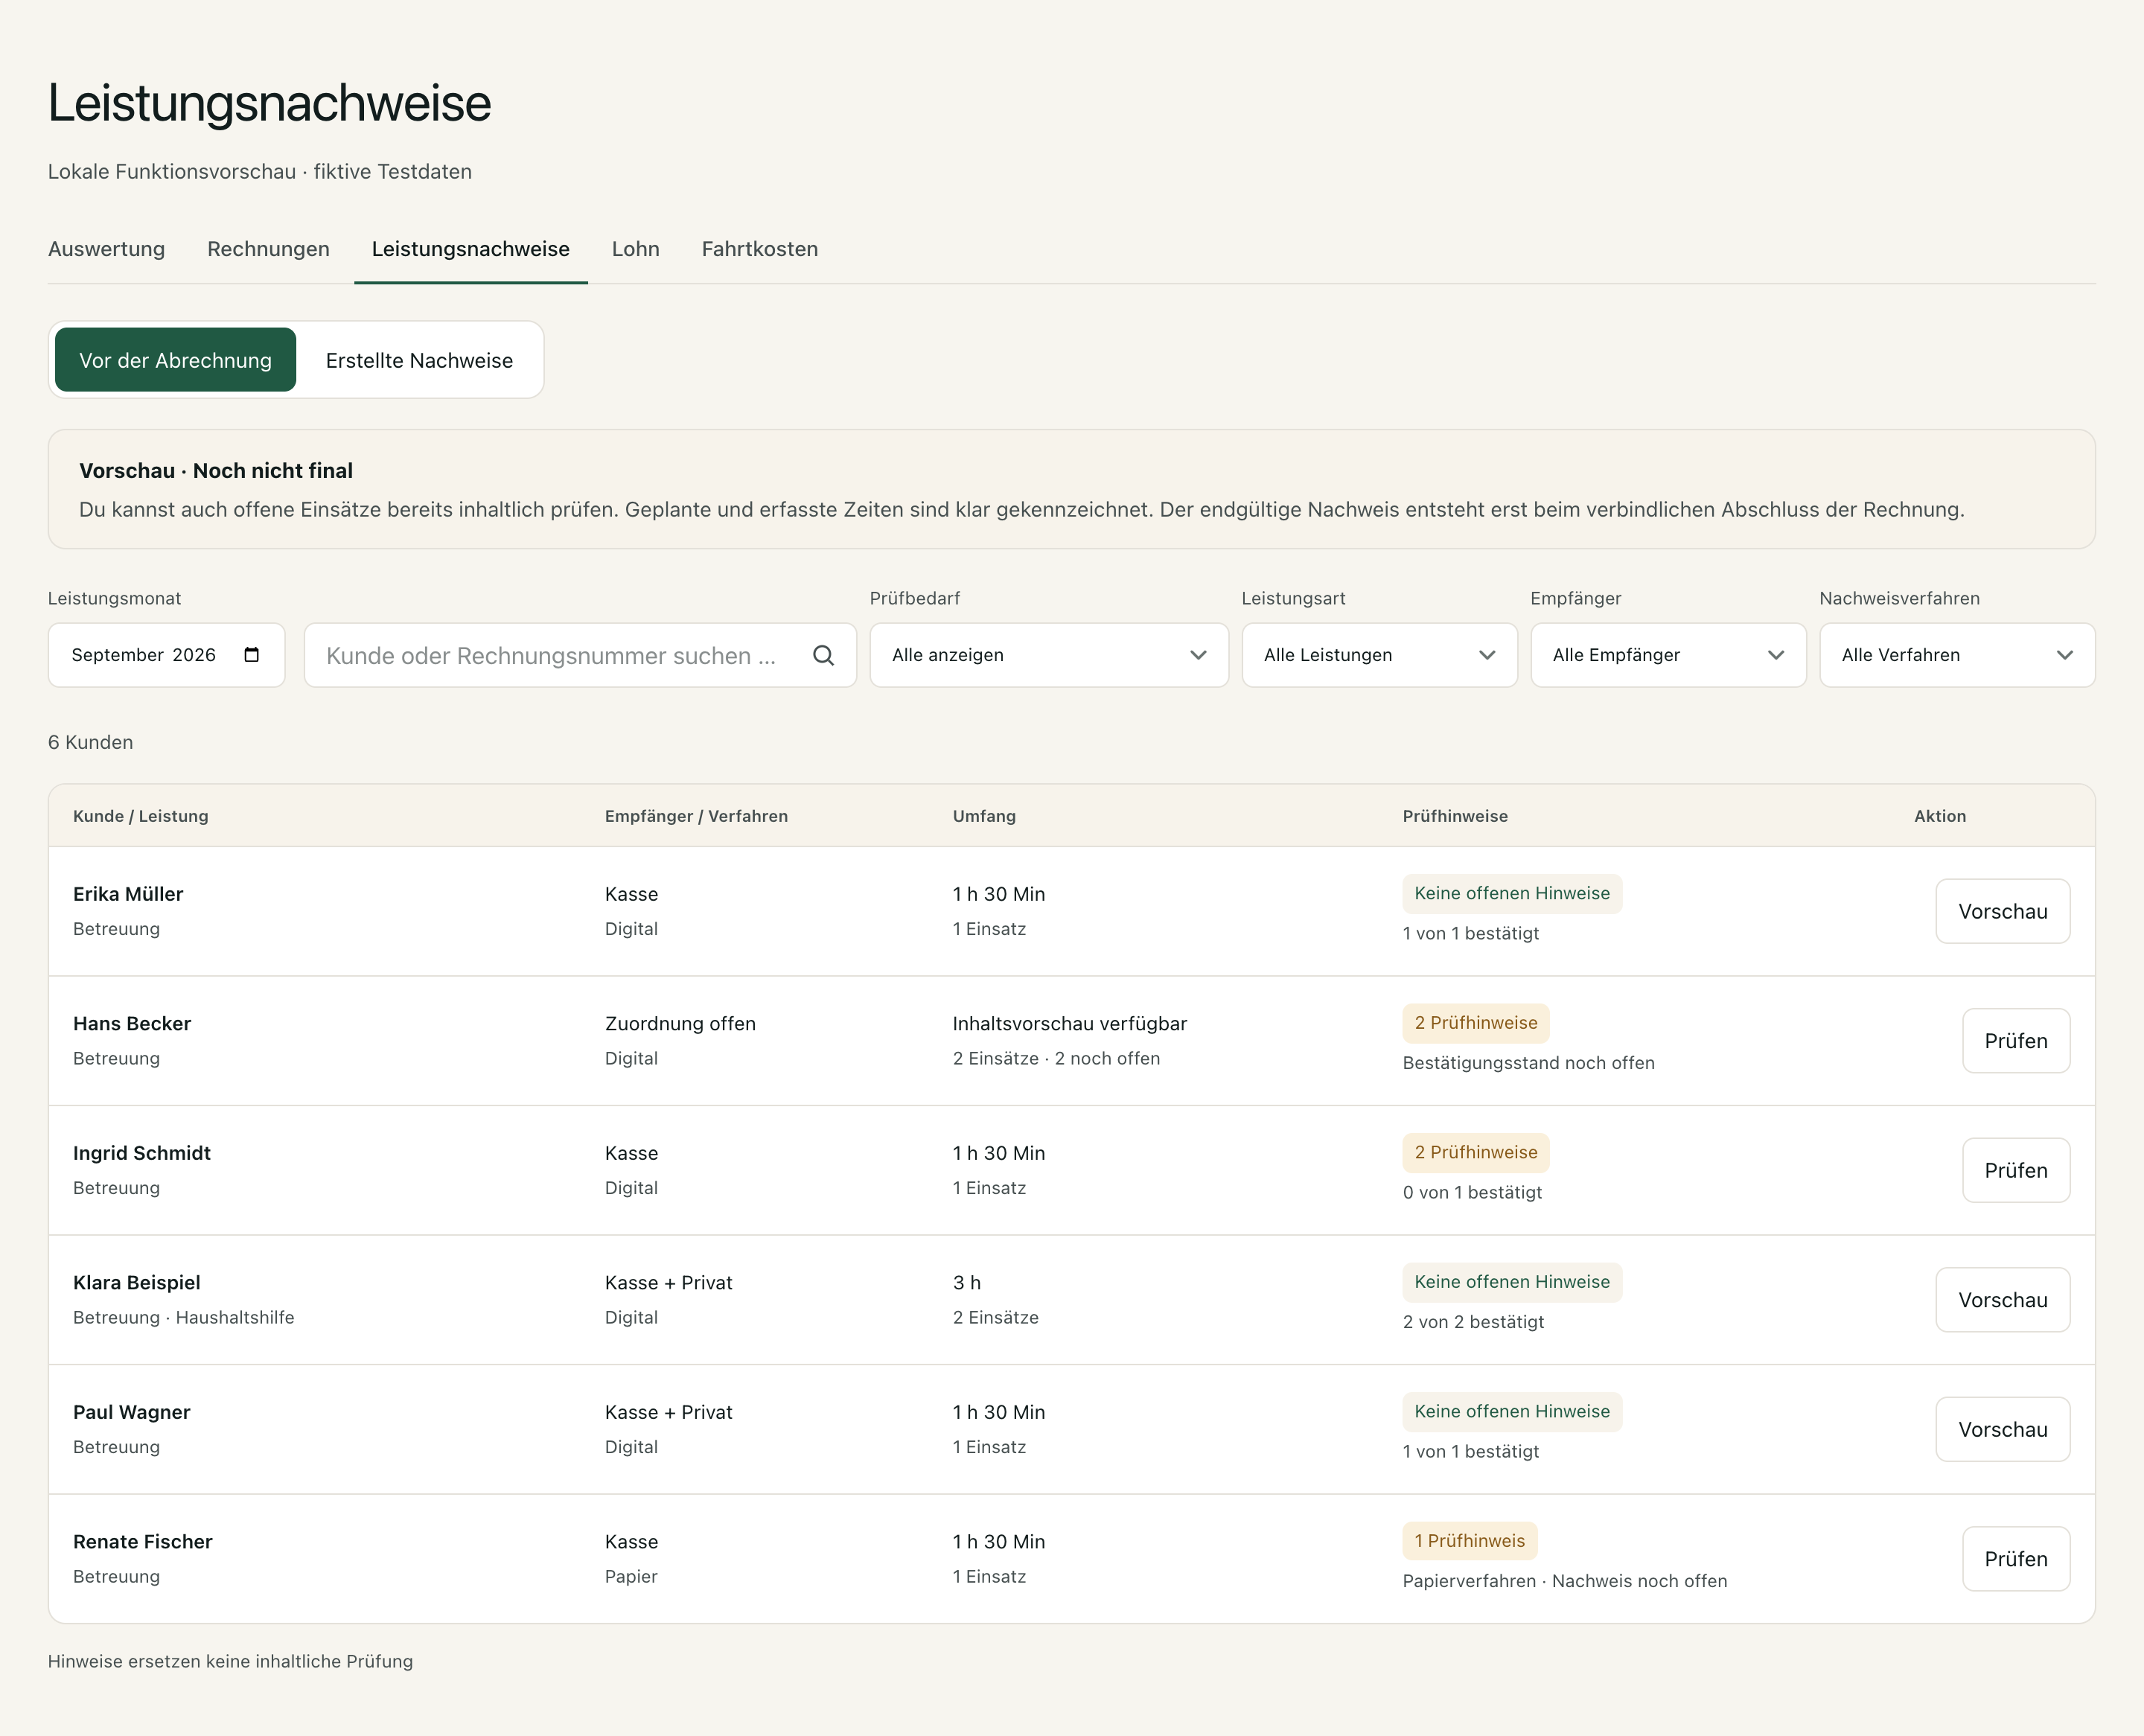Open the Nachweisverfahren dropdown Alle Verfahren

(x=1957, y=655)
